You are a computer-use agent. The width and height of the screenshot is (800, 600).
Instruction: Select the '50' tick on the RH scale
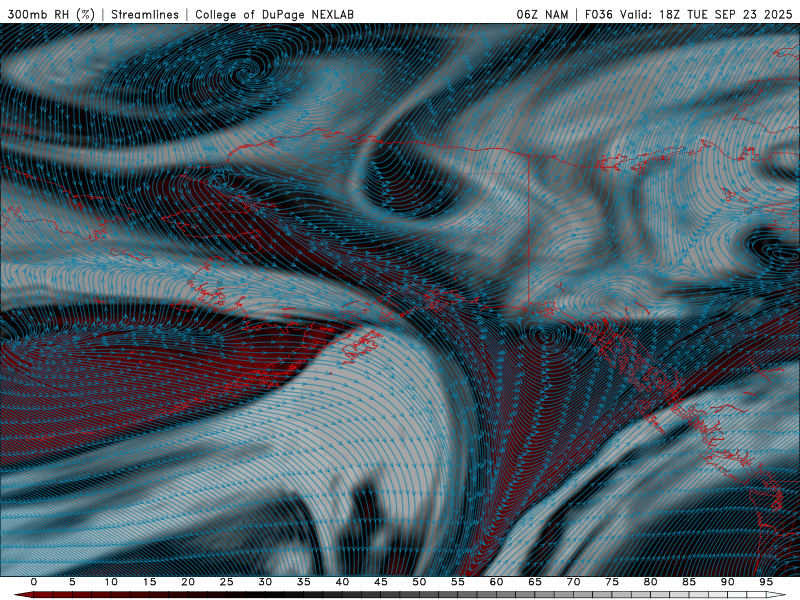(x=419, y=582)
